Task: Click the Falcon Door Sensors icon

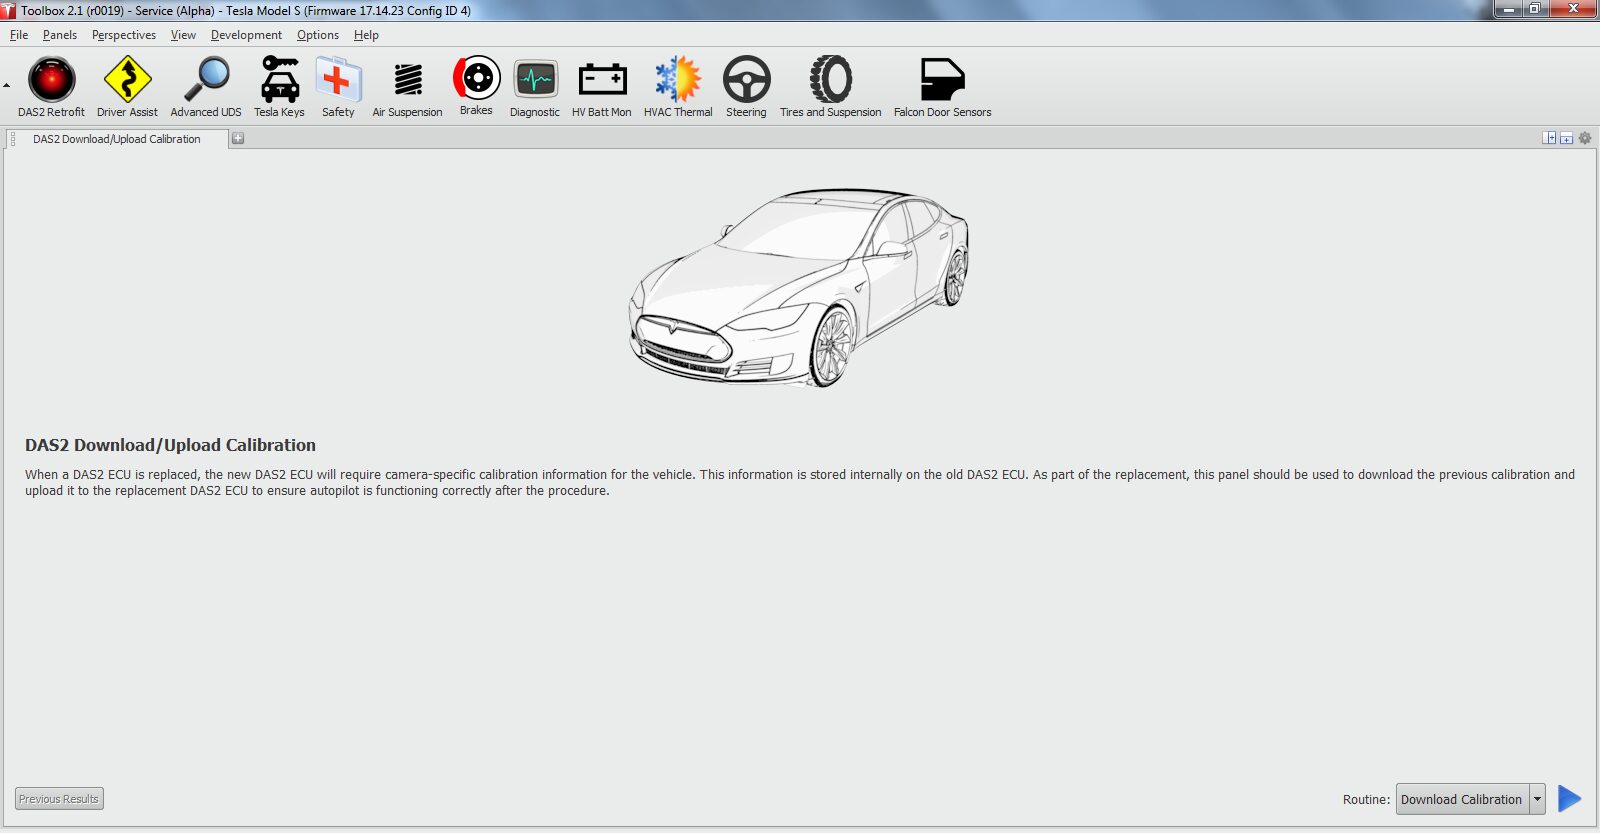Action: click(x=942, y=80)
